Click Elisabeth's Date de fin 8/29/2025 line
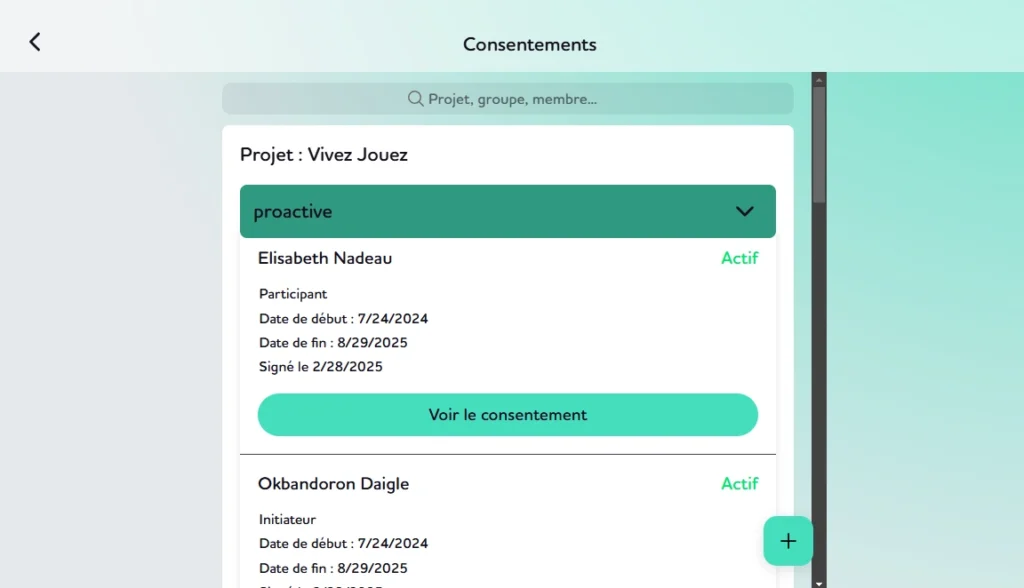Screen dimensions: 1024x588 [x=333, y=343]
